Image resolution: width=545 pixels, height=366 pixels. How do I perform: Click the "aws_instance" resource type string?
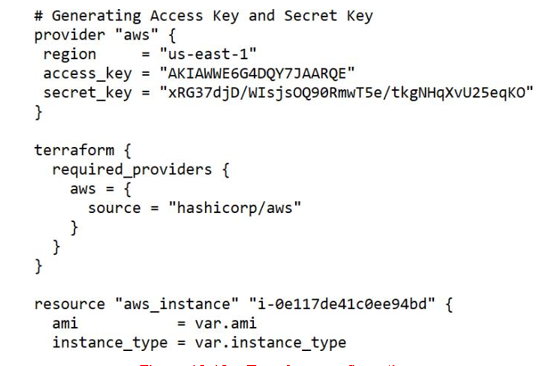coord(177,304)
